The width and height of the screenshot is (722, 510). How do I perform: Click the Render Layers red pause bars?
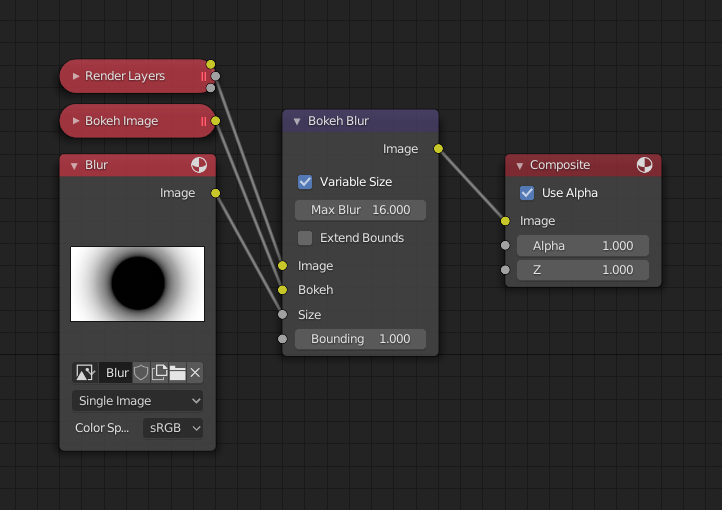tap(203, 76)
